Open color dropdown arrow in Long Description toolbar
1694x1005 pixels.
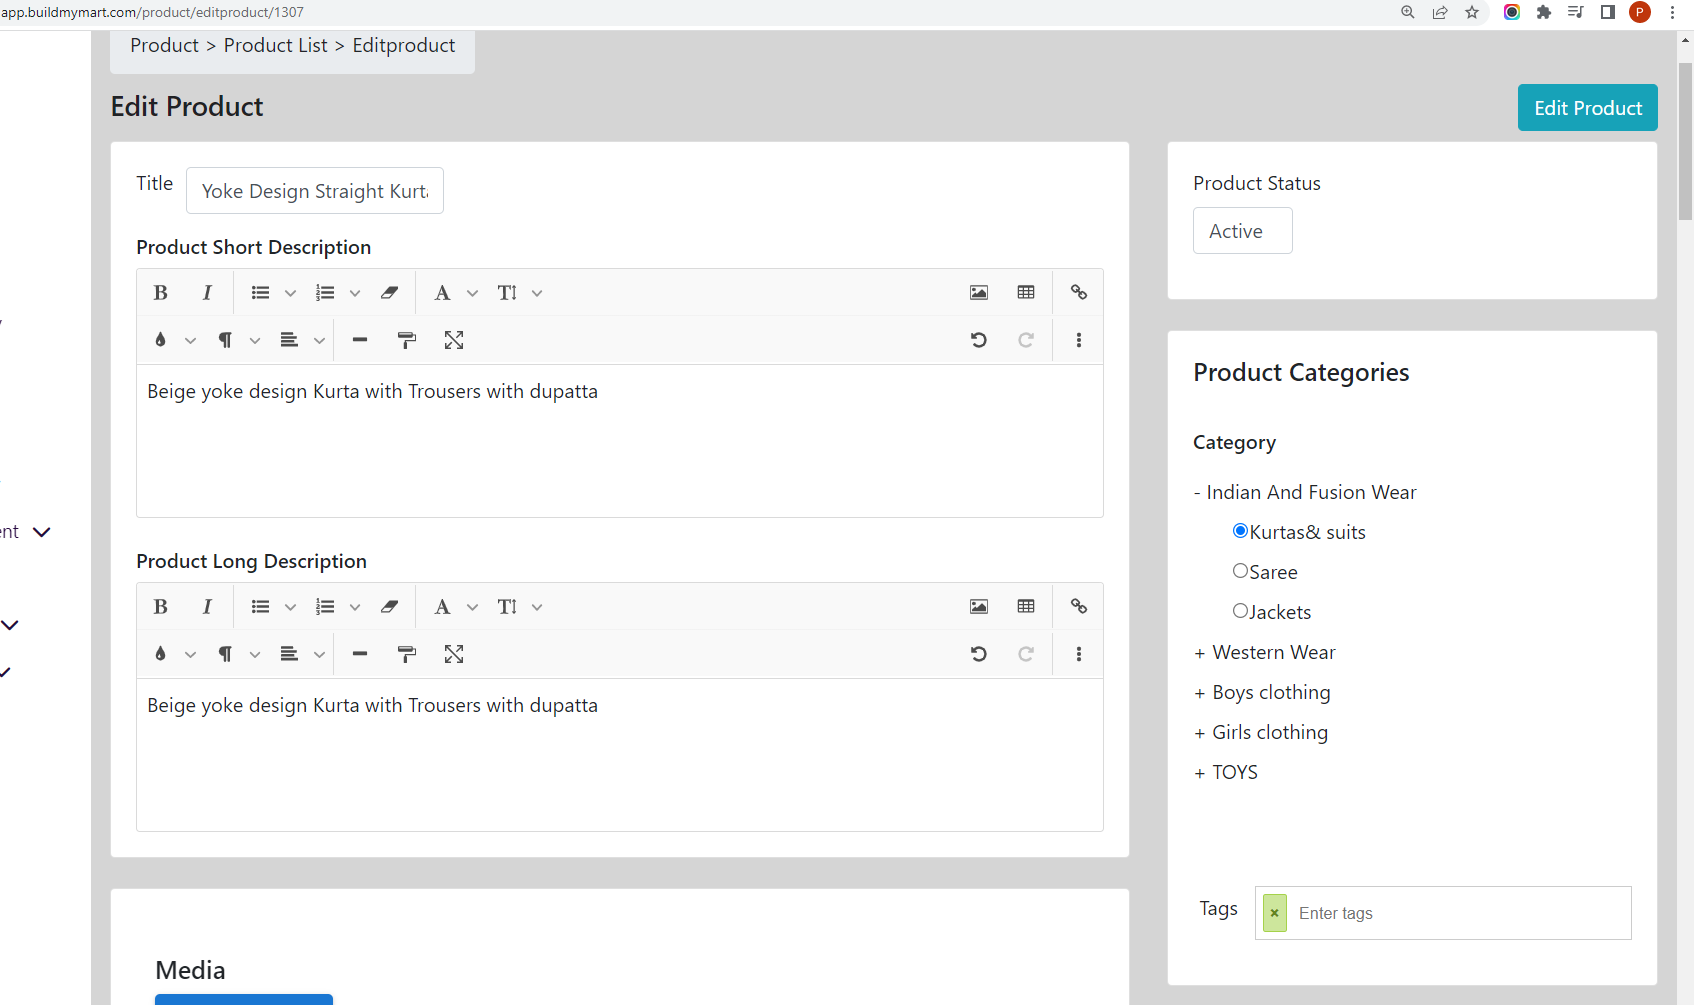[190, 654]
